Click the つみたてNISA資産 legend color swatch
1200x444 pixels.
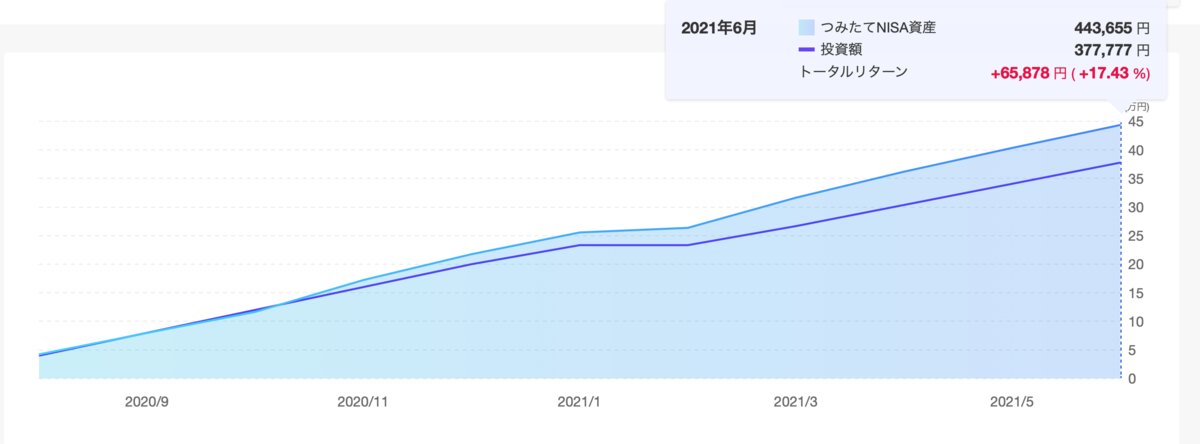(x=807, y=28)
